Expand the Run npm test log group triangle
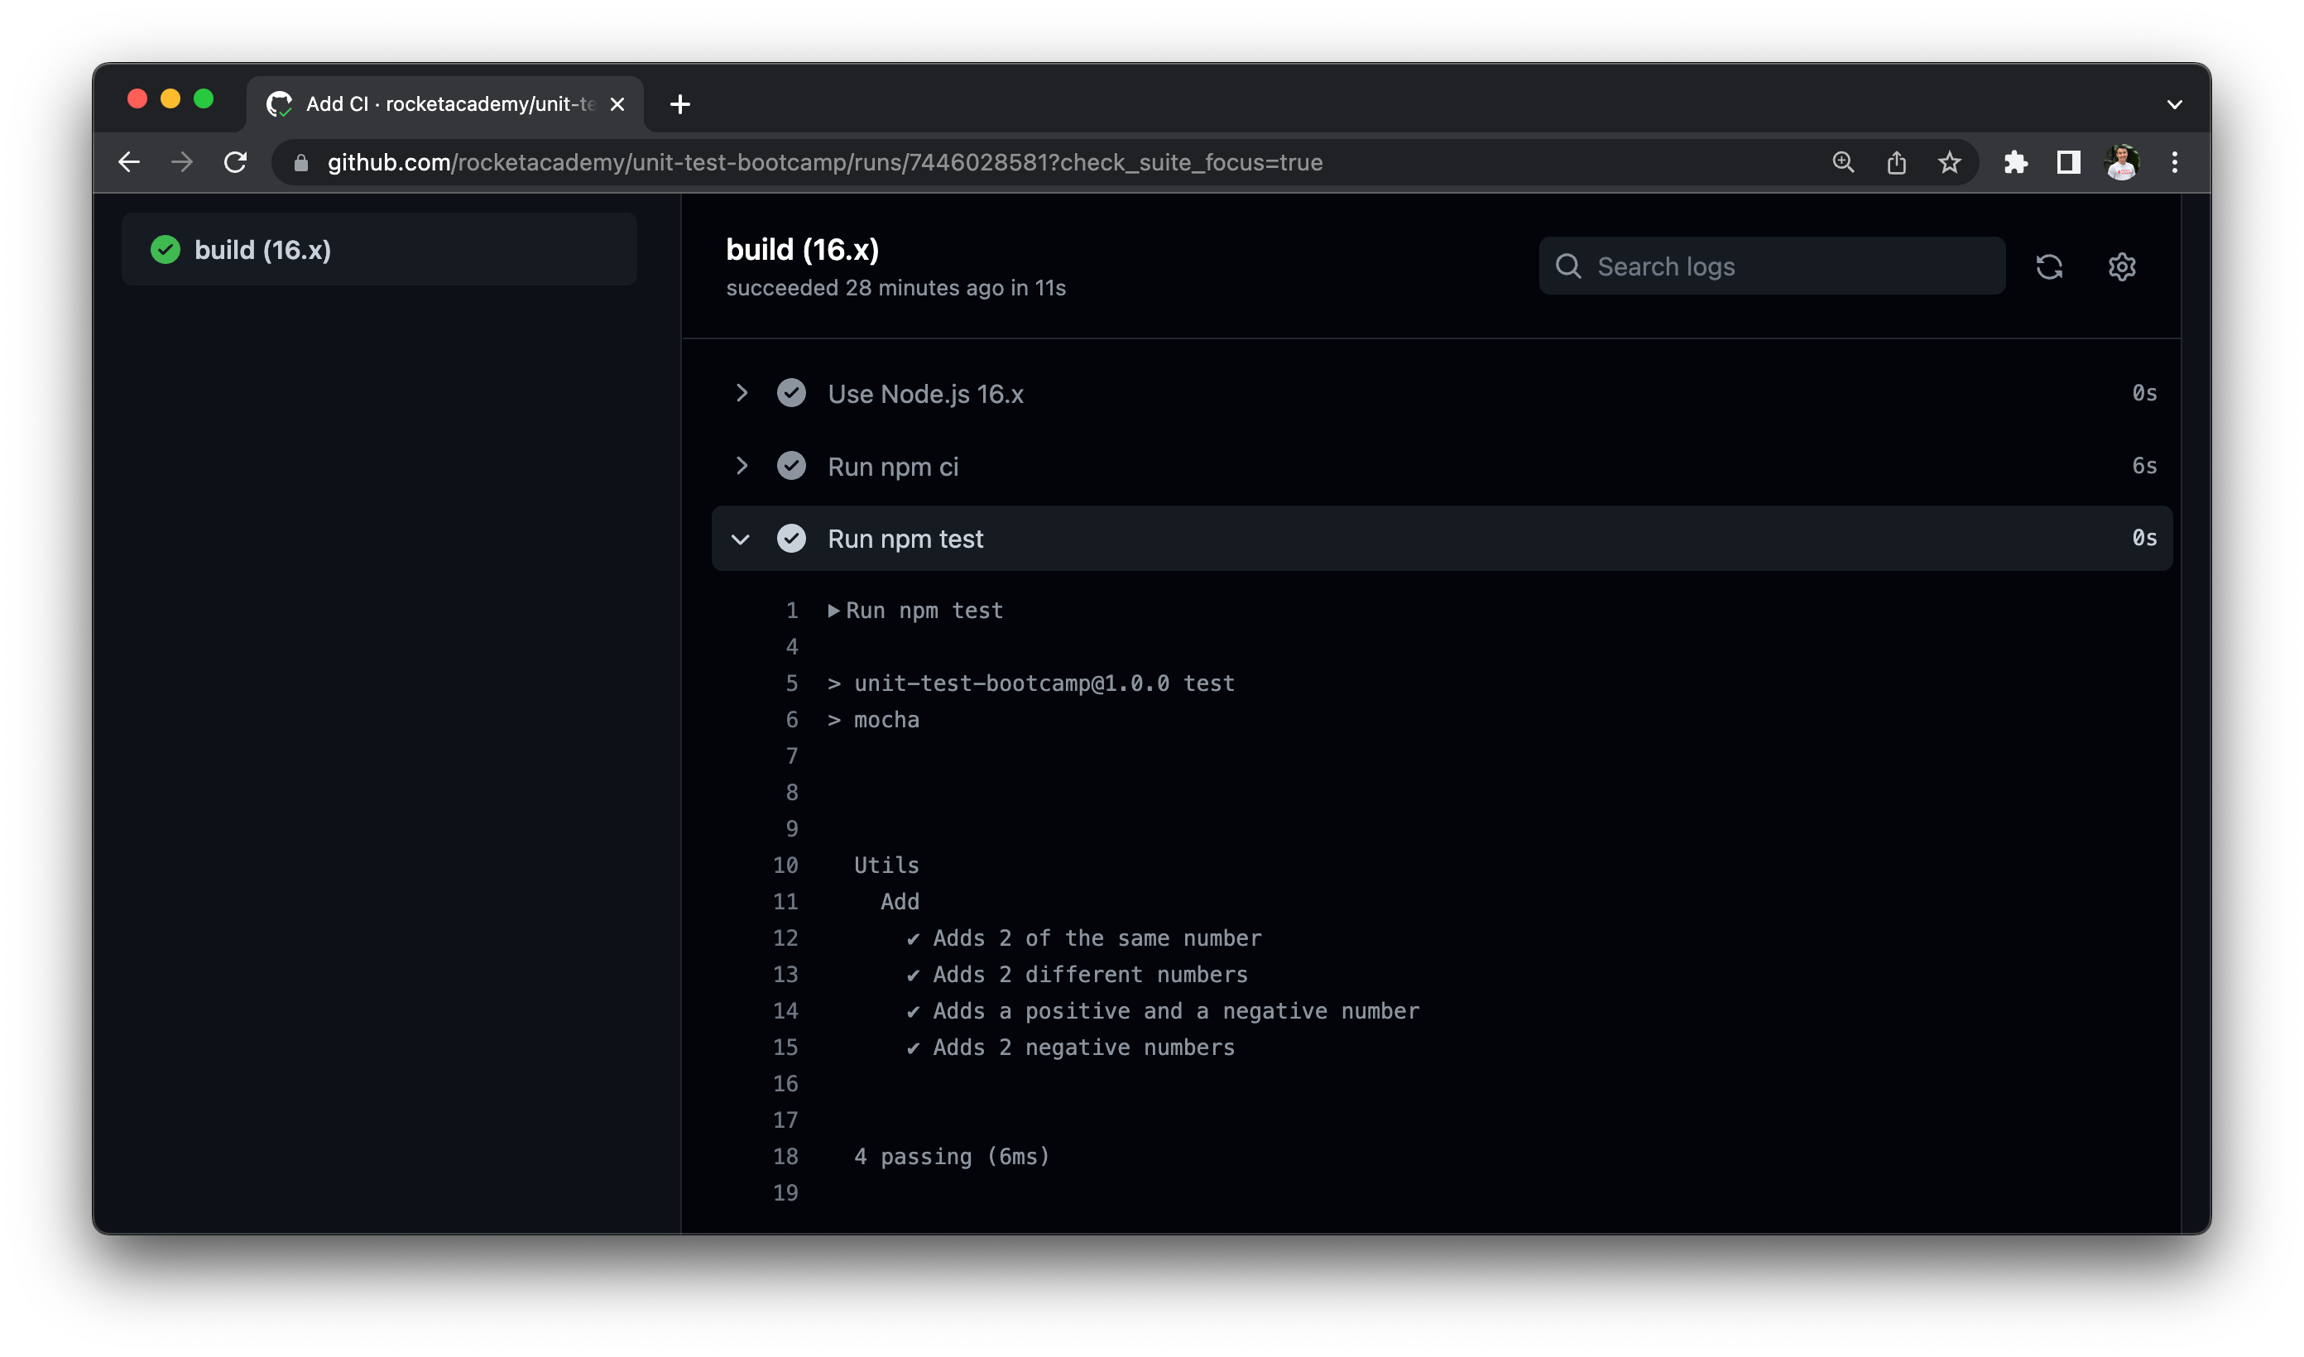 coord(833,610)
